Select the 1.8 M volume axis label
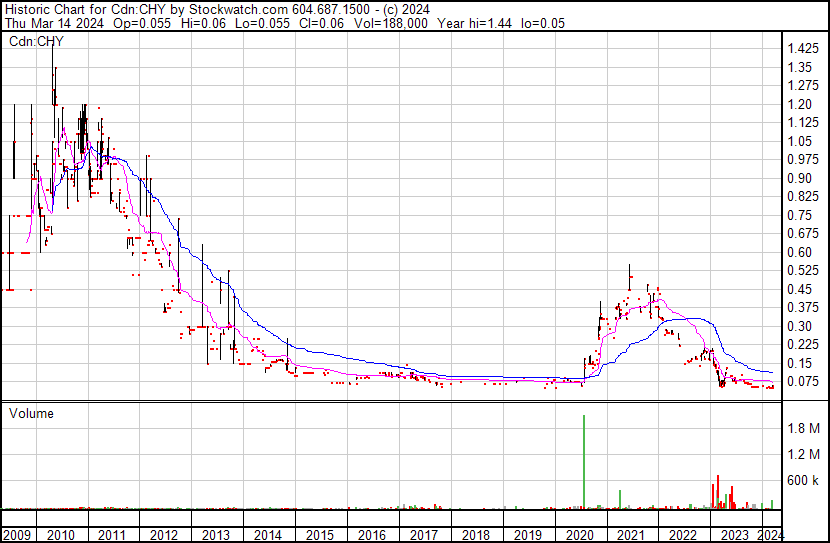 pos(804,428)
